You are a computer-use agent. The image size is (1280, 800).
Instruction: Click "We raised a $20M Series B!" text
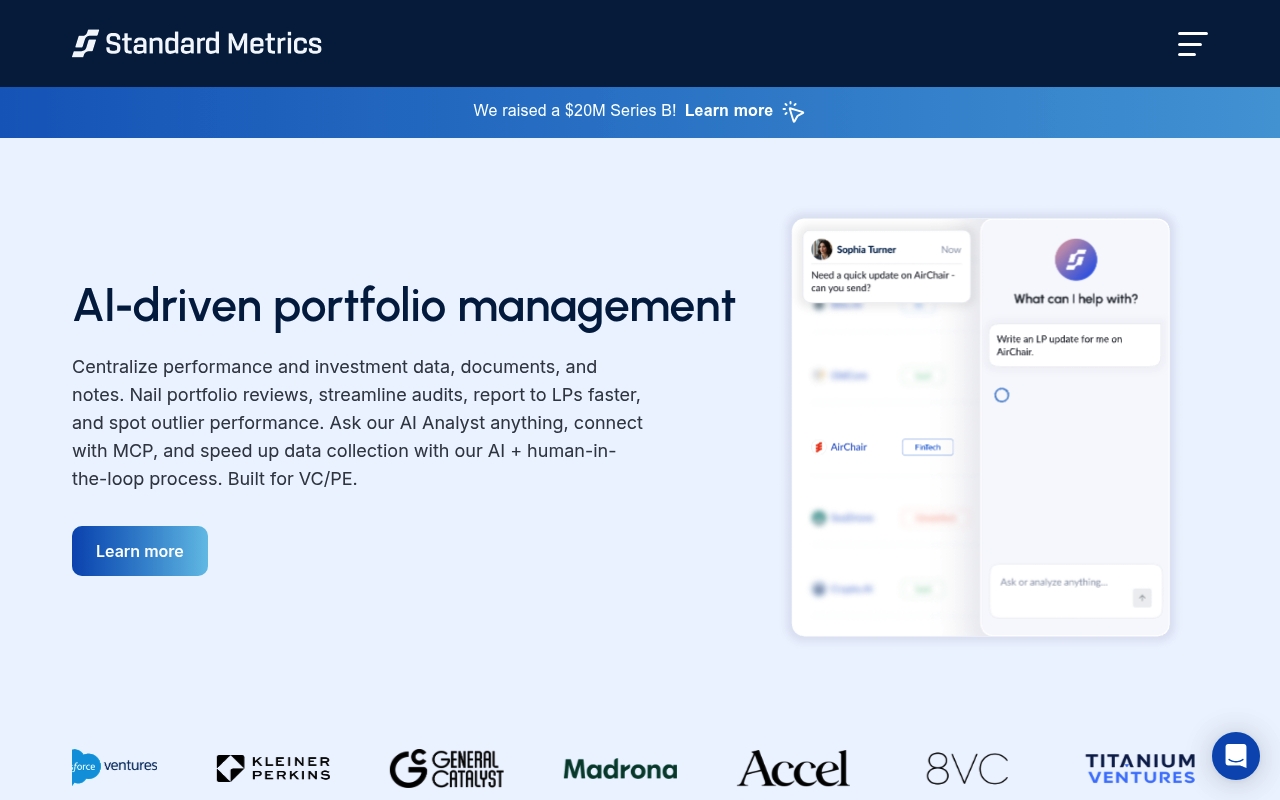point(575,111)
